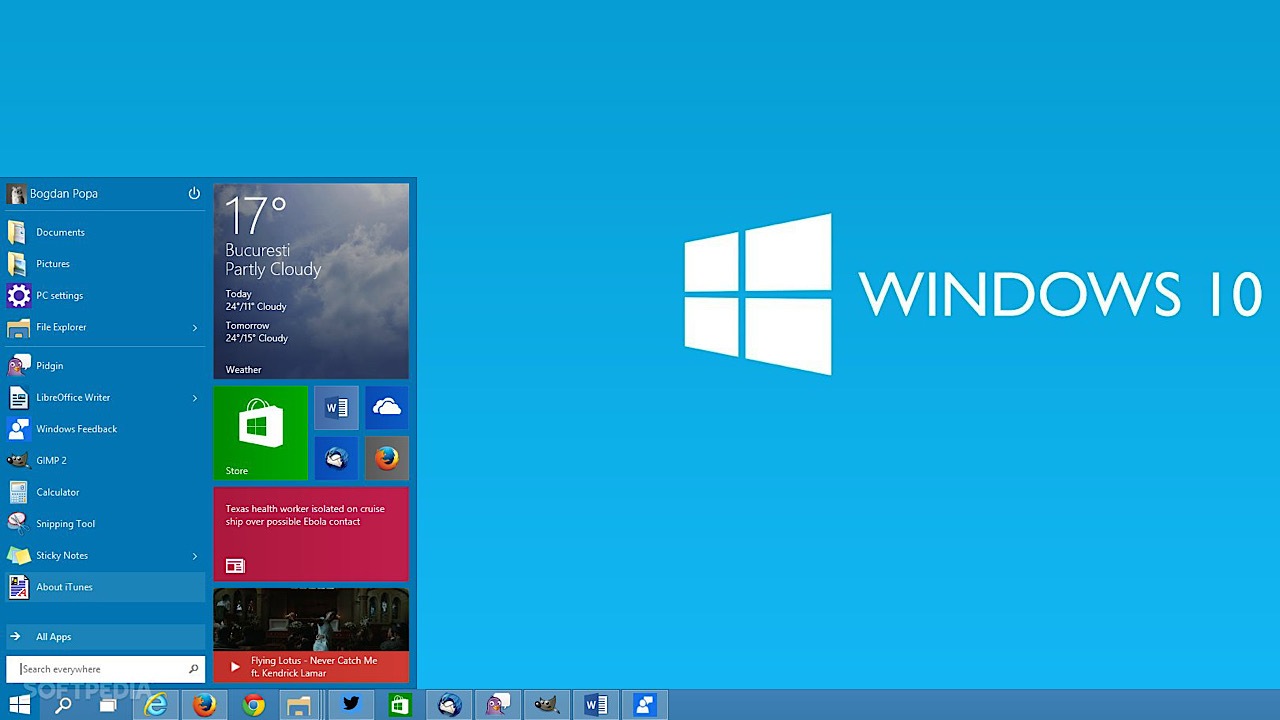Show All Apps in the Start menu

pos(105,637)
